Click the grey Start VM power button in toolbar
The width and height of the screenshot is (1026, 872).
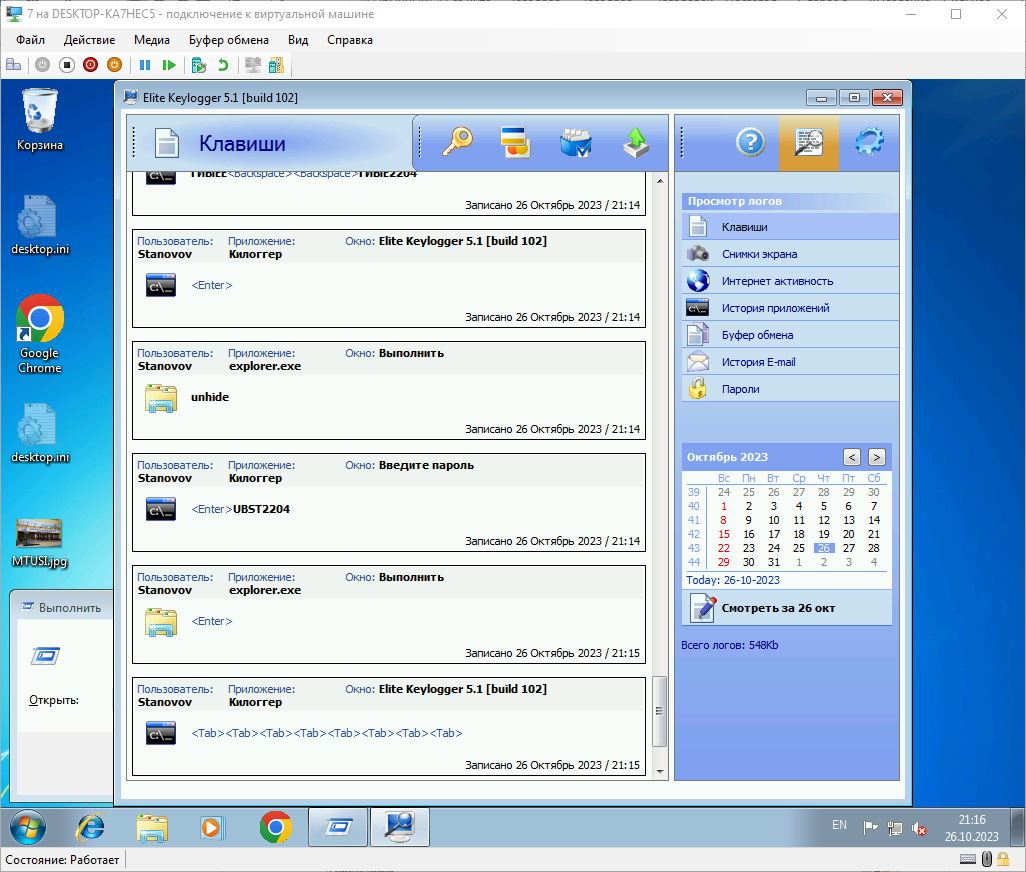pos(43,65)
